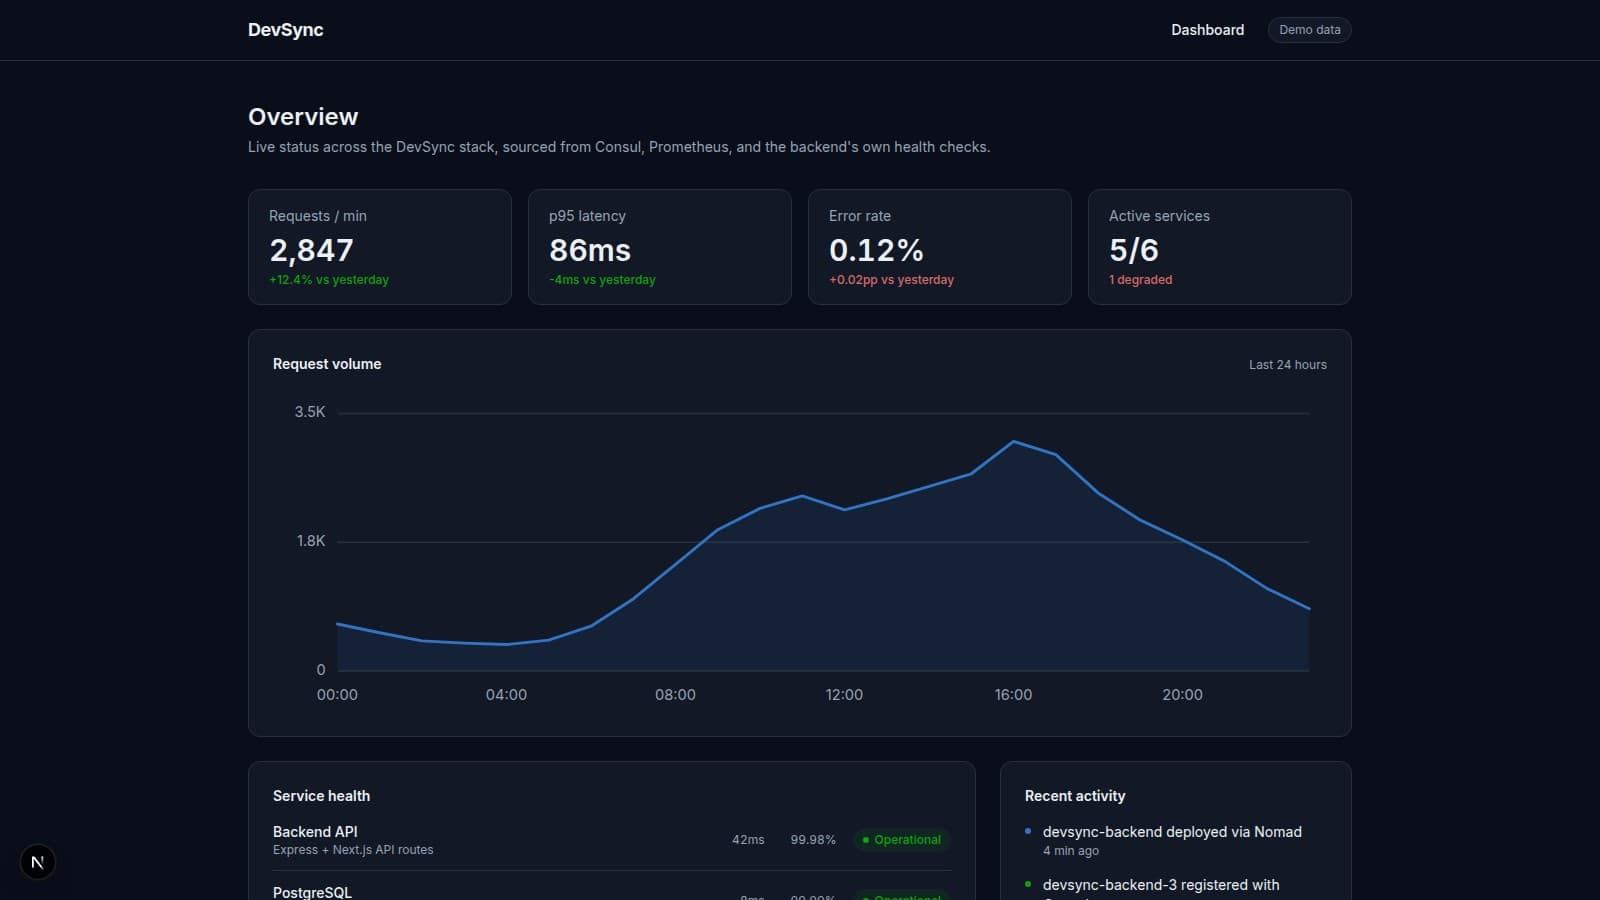
Task: Click the "Last 24 hours" range label
Action: [1288, 365]
